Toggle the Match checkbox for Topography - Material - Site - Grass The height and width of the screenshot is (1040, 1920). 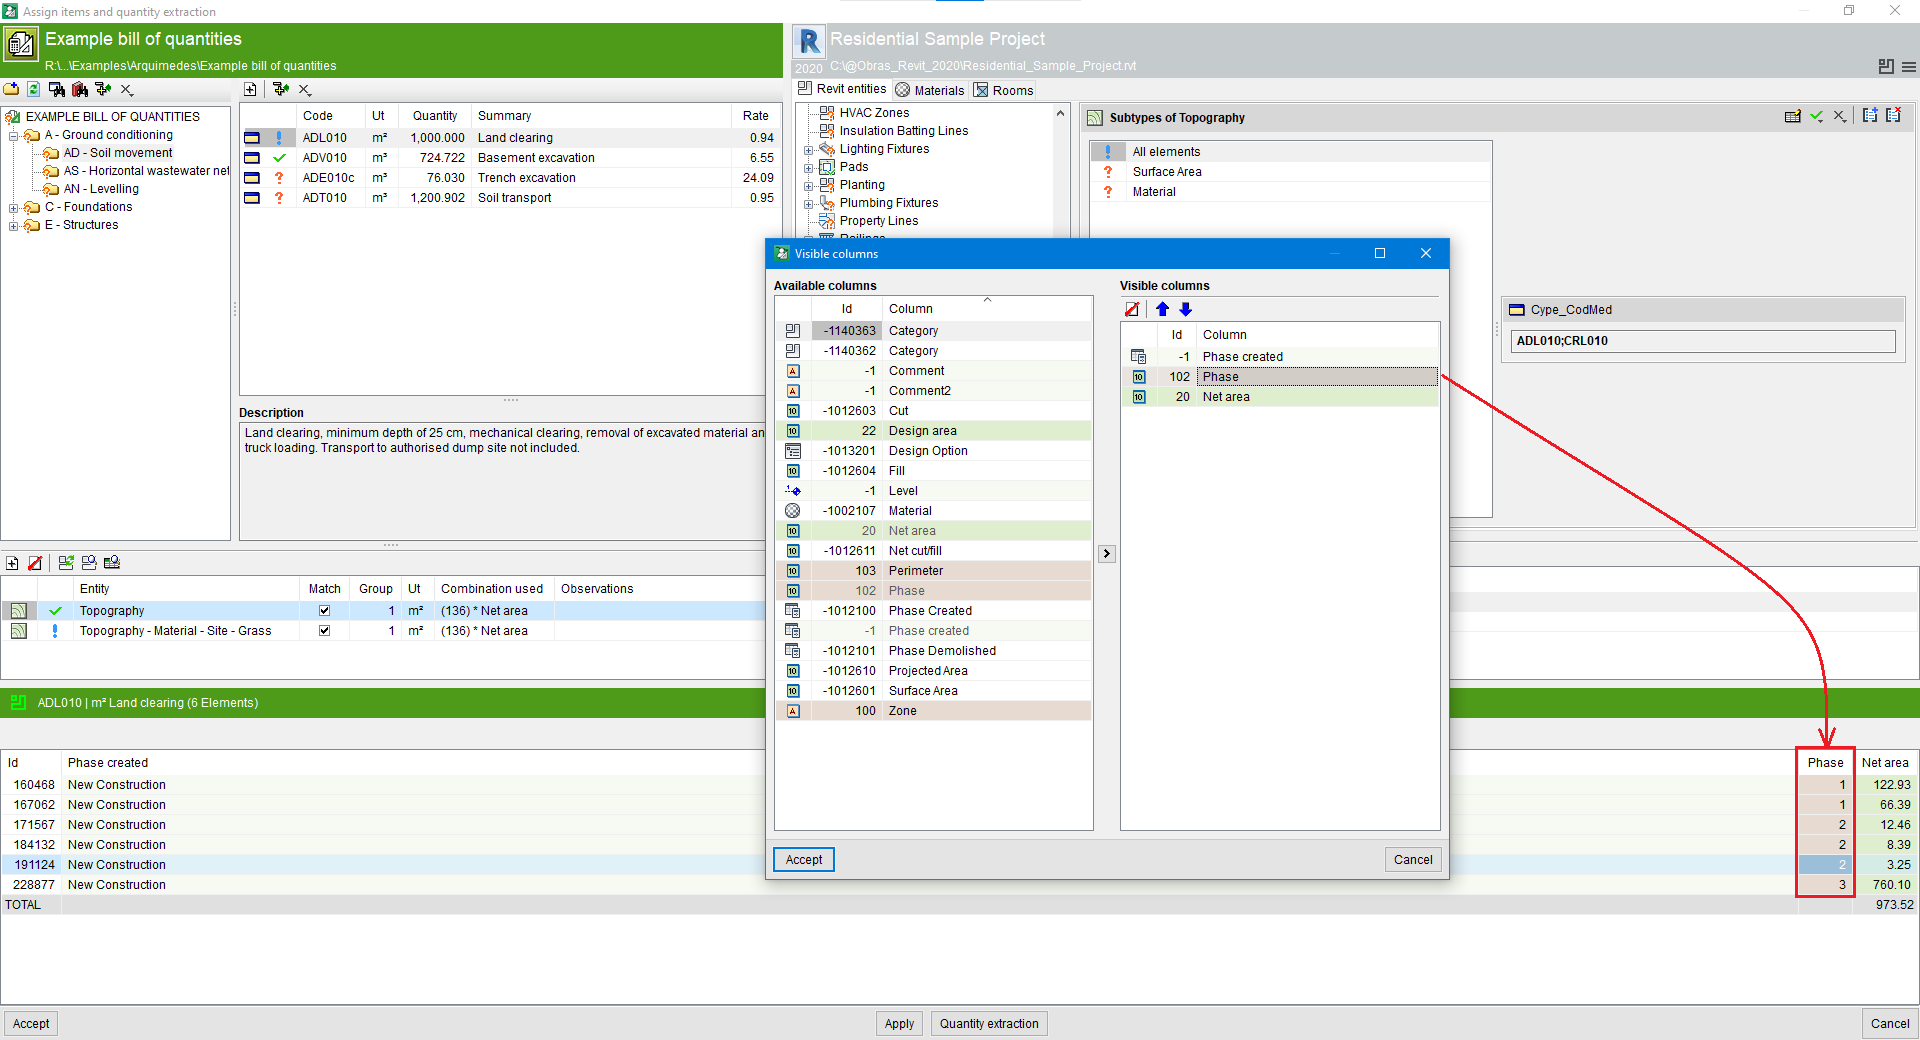point(324,630)
